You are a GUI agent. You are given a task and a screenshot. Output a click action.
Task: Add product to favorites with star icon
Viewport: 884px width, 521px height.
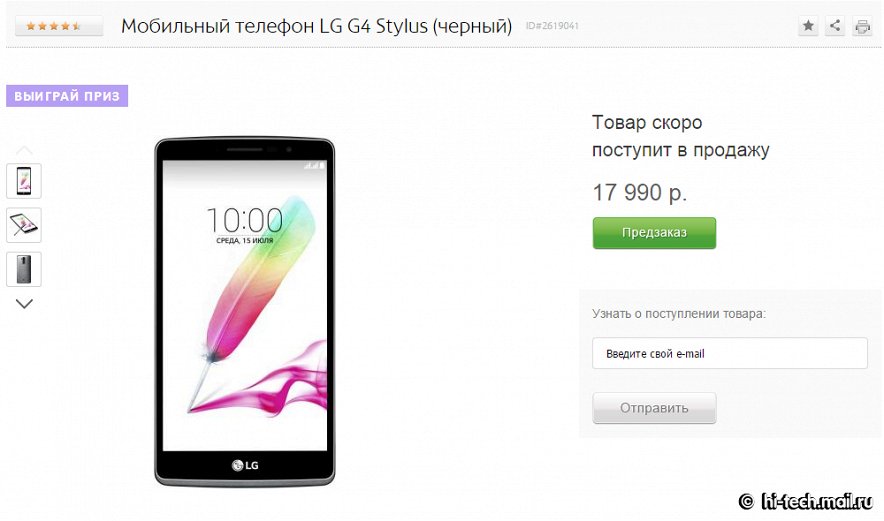[808, 26]
